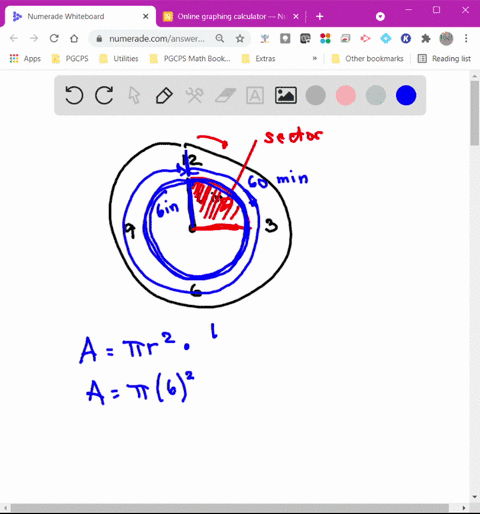Viewport: 480px width, 514px height.
Task: Choose the text box tool
Action: pyautogui.click(x=255, y=95)
